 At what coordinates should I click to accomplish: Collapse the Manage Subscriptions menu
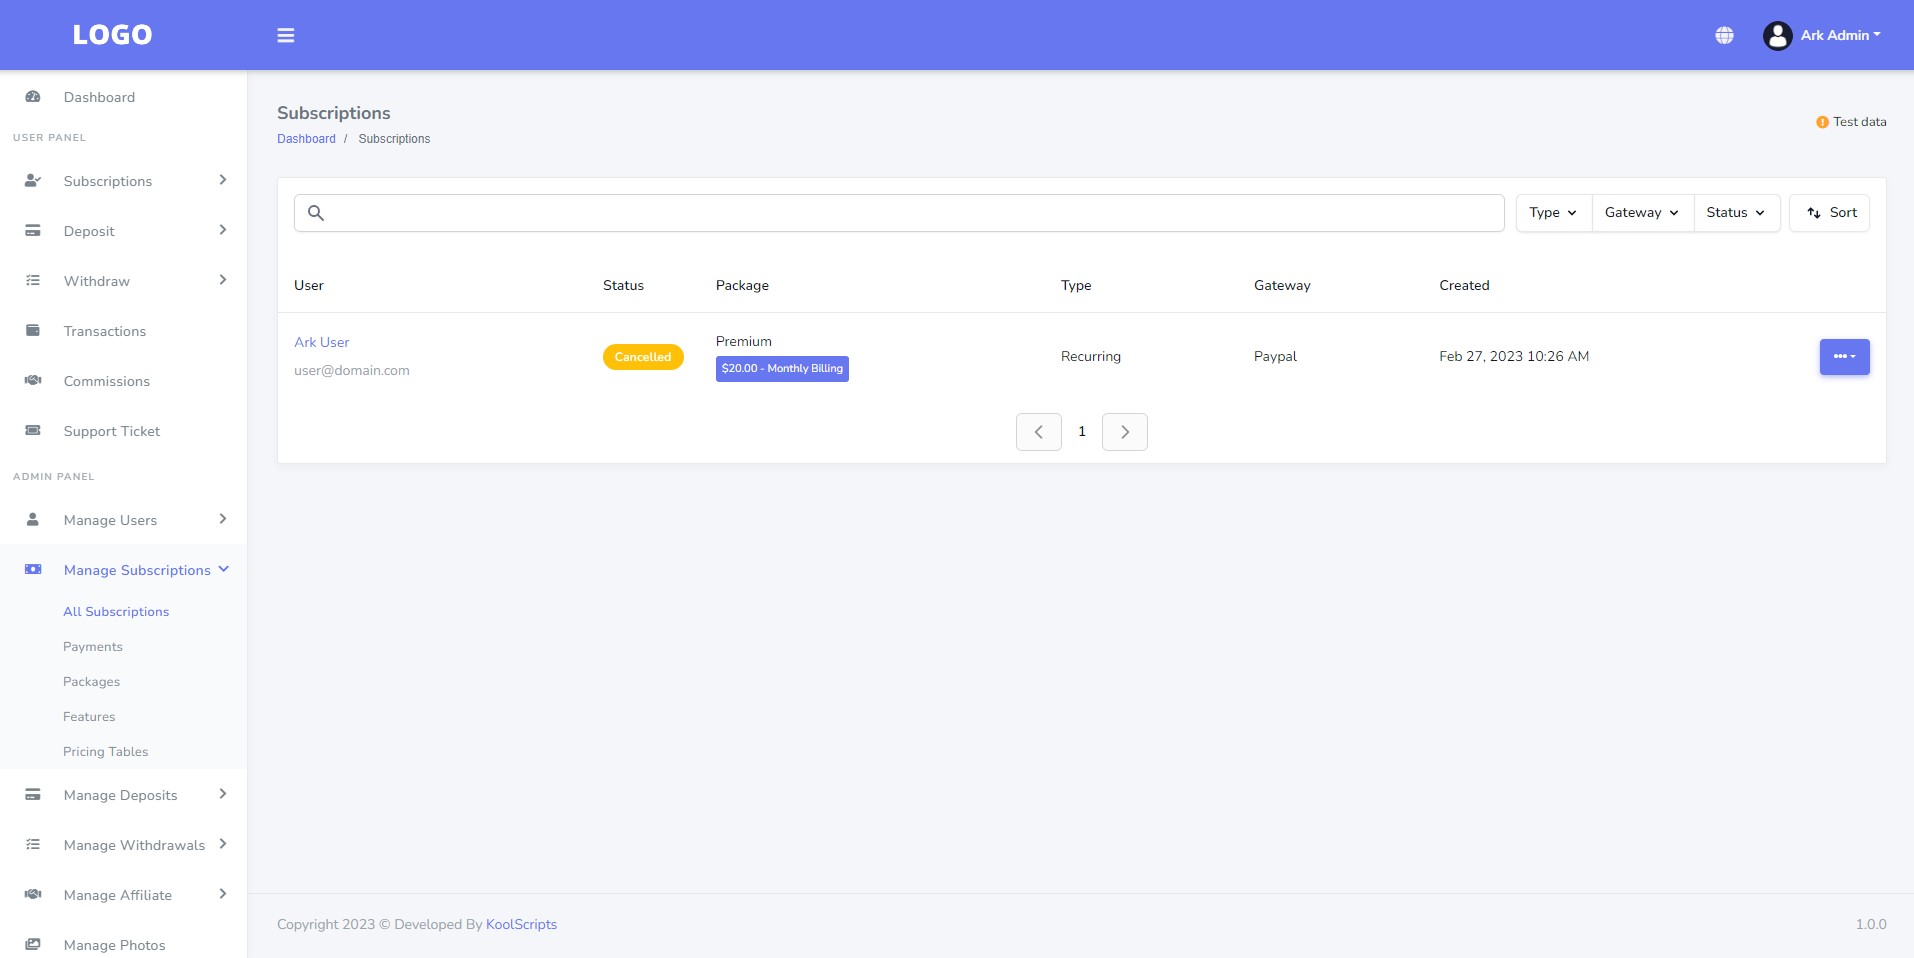pos(137,570)
